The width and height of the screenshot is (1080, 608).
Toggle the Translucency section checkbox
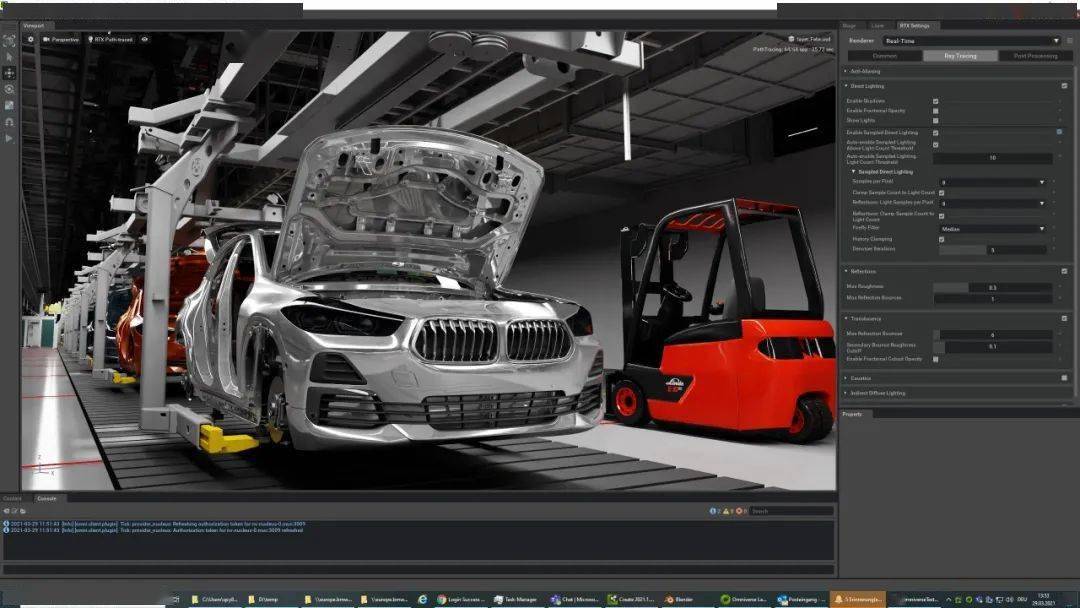[1065, 319]
